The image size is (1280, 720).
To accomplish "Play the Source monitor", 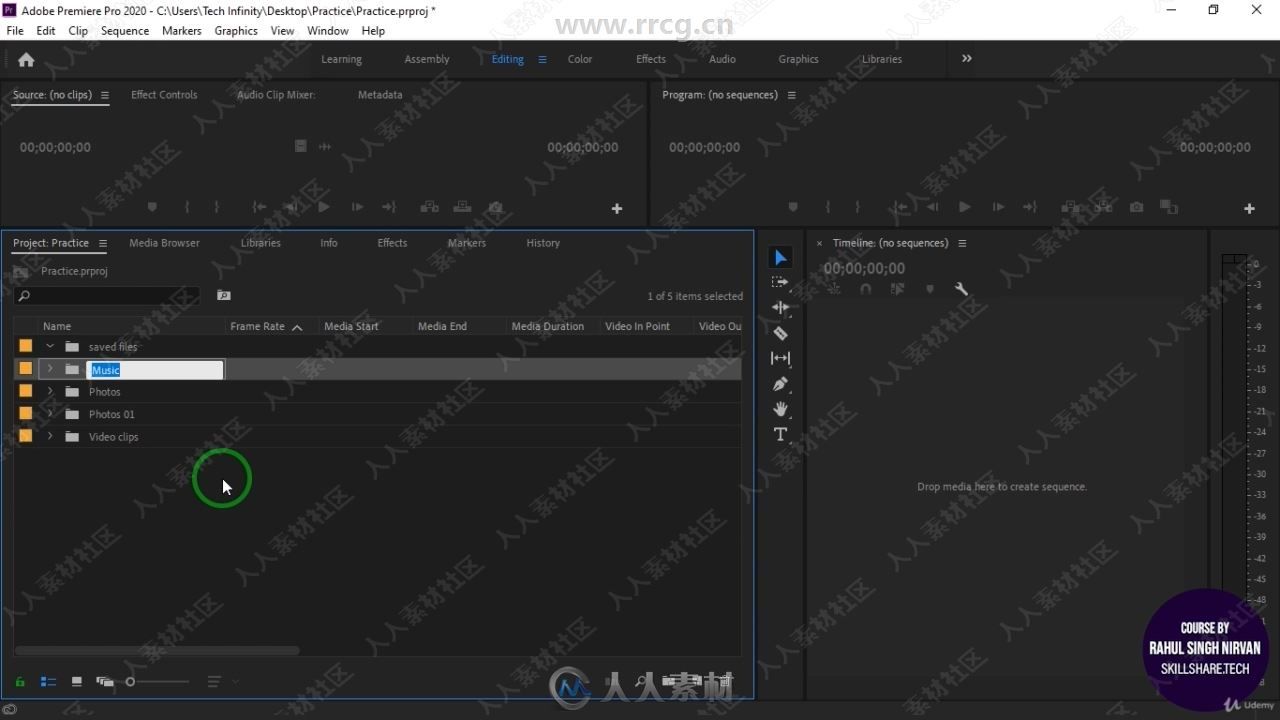I will click(x=323, y=207).
